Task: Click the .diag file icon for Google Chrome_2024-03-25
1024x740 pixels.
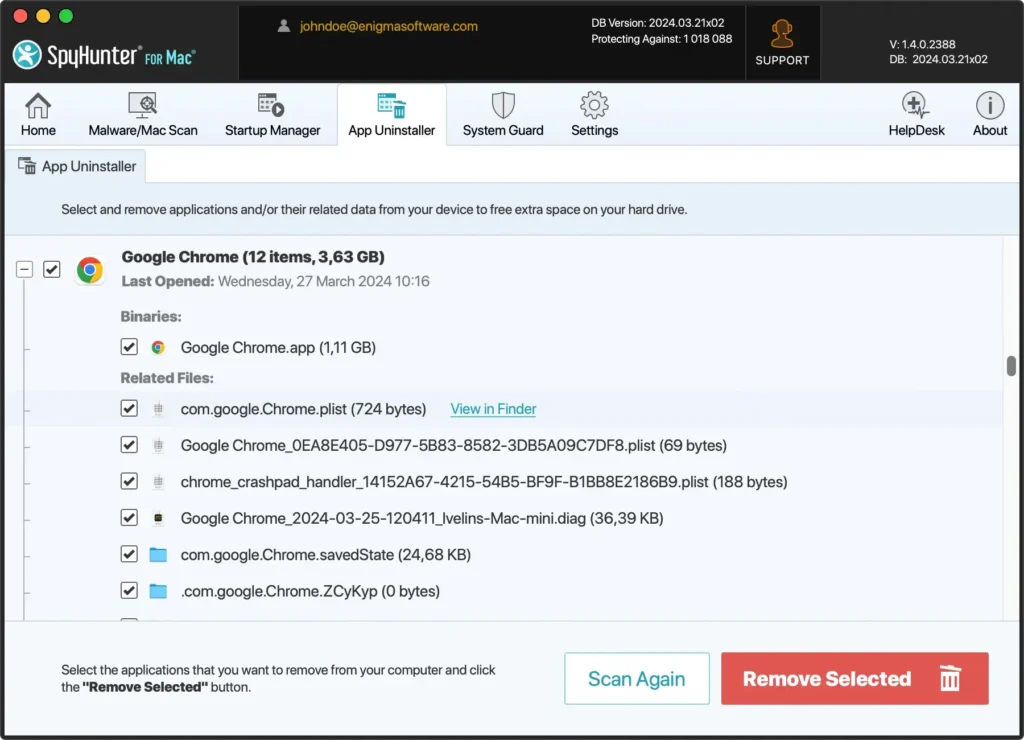Action: 158,519
